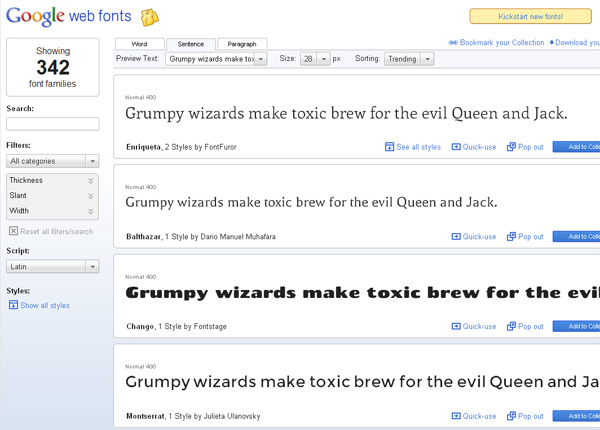Click the Pop out icon for Enriqueta

(511, 147)
